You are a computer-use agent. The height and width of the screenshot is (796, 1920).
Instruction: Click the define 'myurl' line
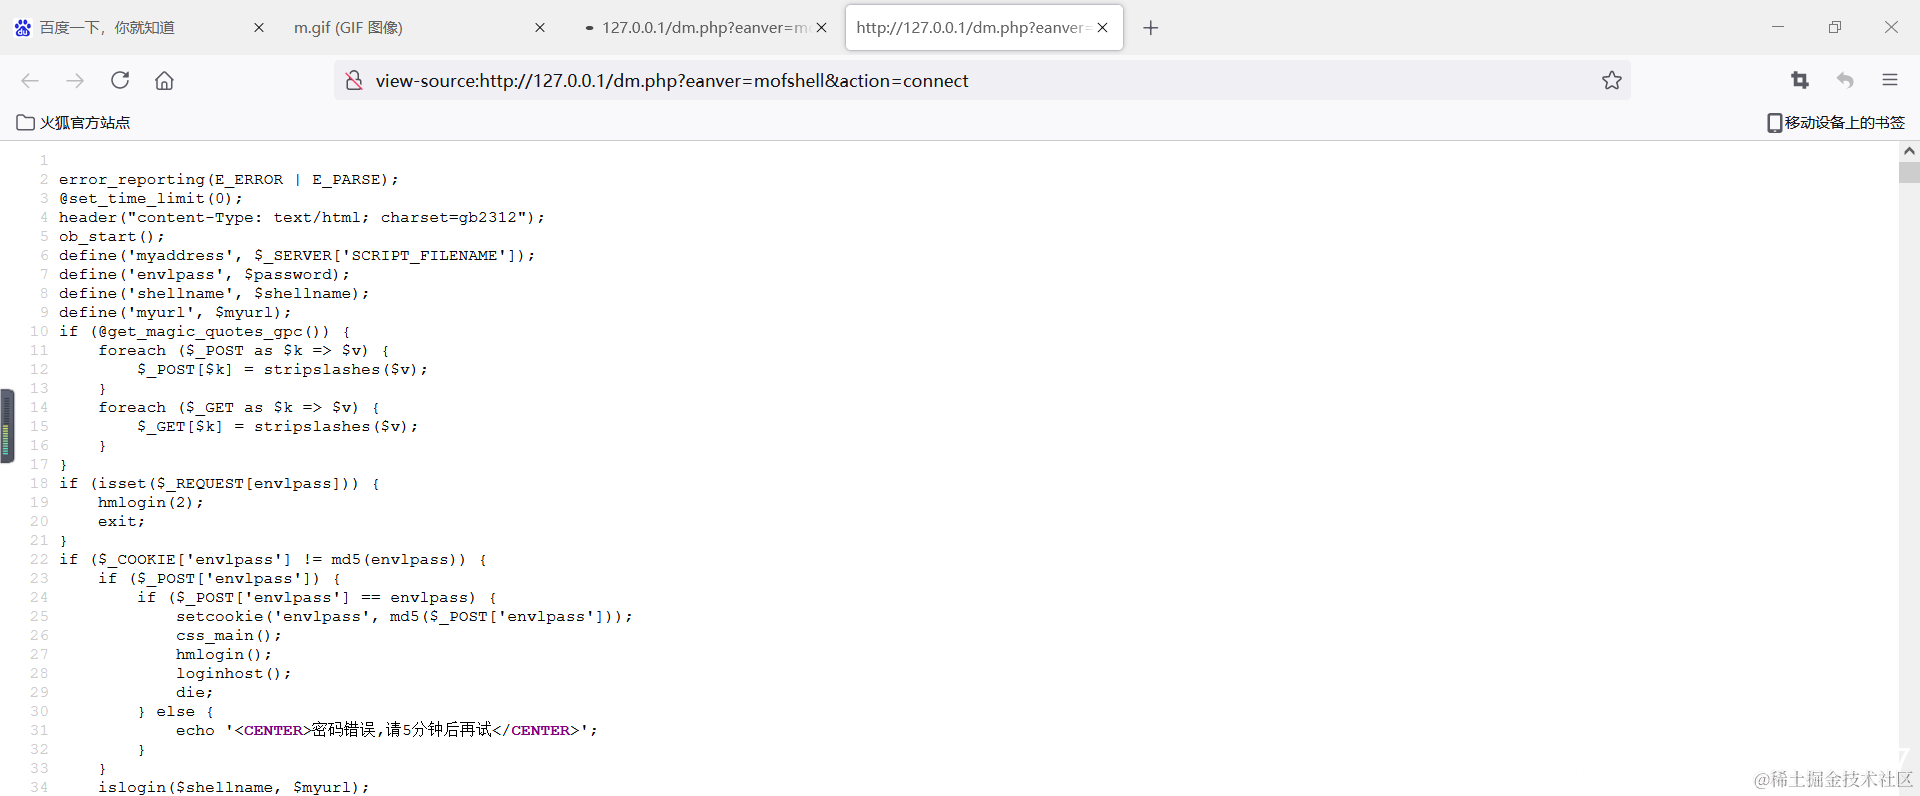click(x=175, y=313)
